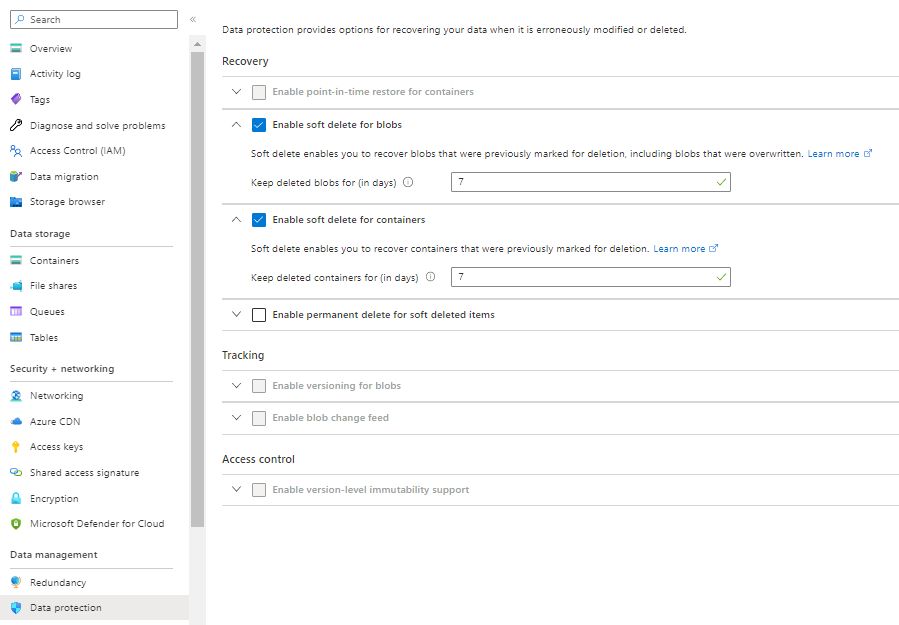Open Learn more about blob soft delete
This screenshot has width=899, height=625.
point(833,152)
